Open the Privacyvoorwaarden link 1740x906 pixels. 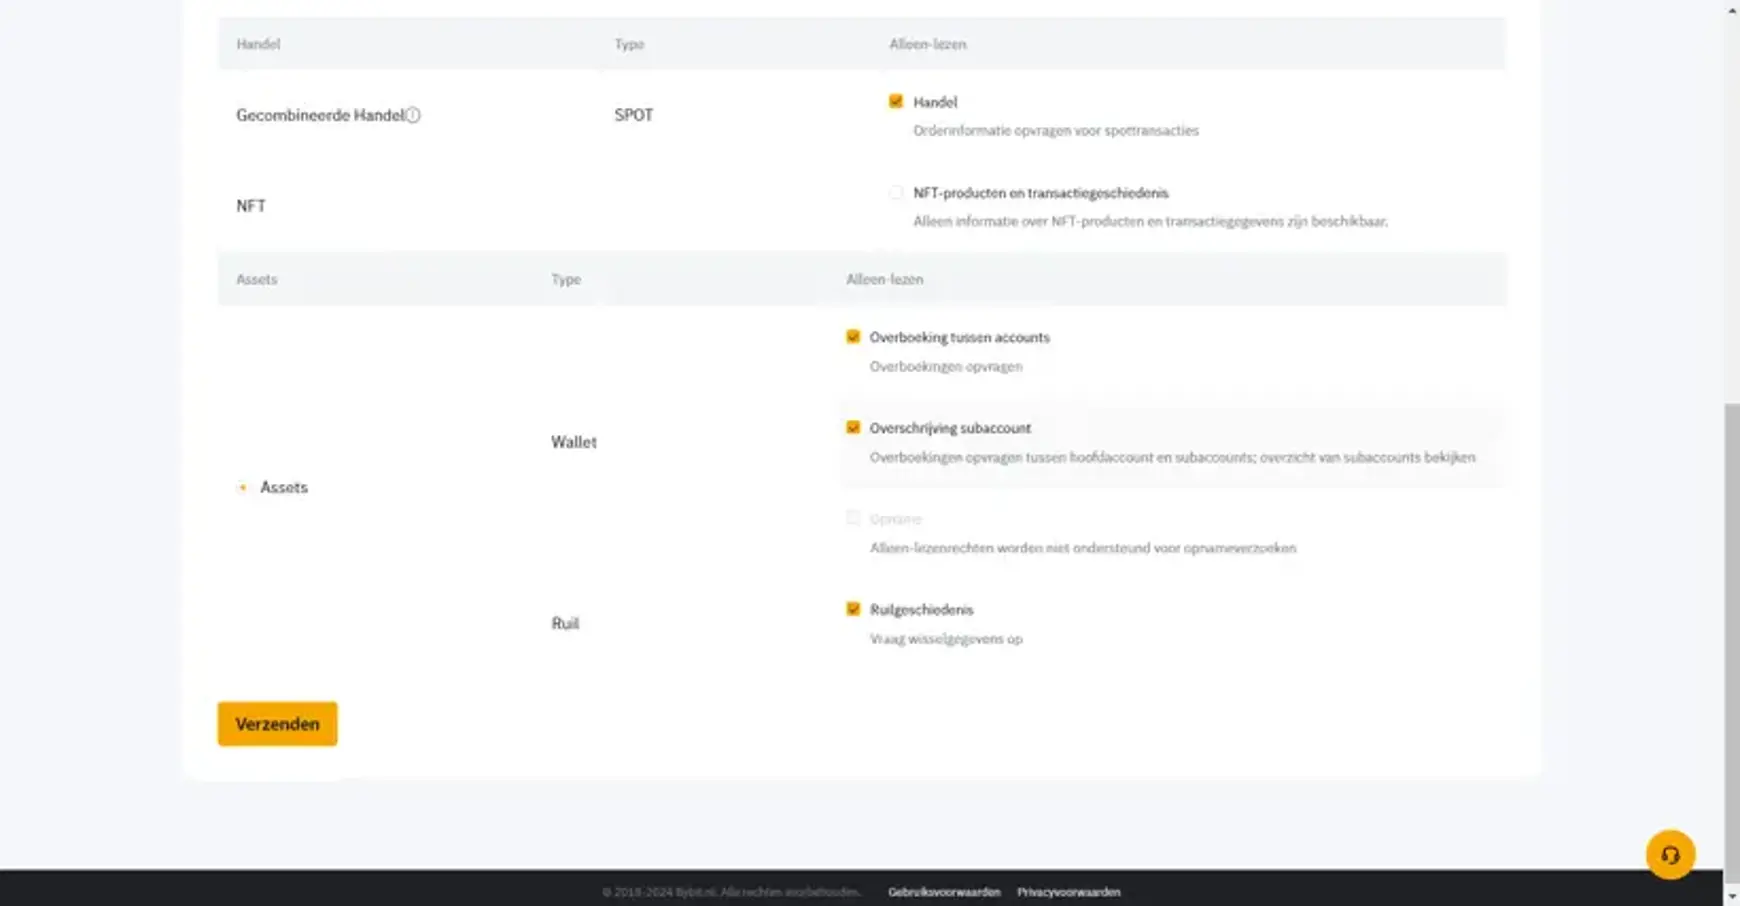pos(1068,891)
